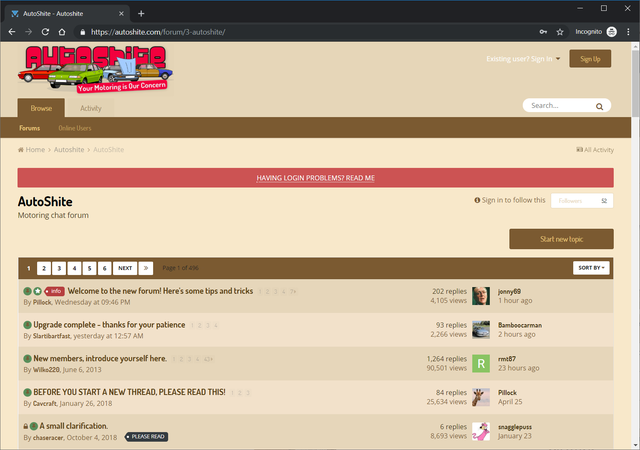Image resolution: width=640 pixels, height=450 pixels.
Task: Click the Home breadcrumb link
Action: 31,149
